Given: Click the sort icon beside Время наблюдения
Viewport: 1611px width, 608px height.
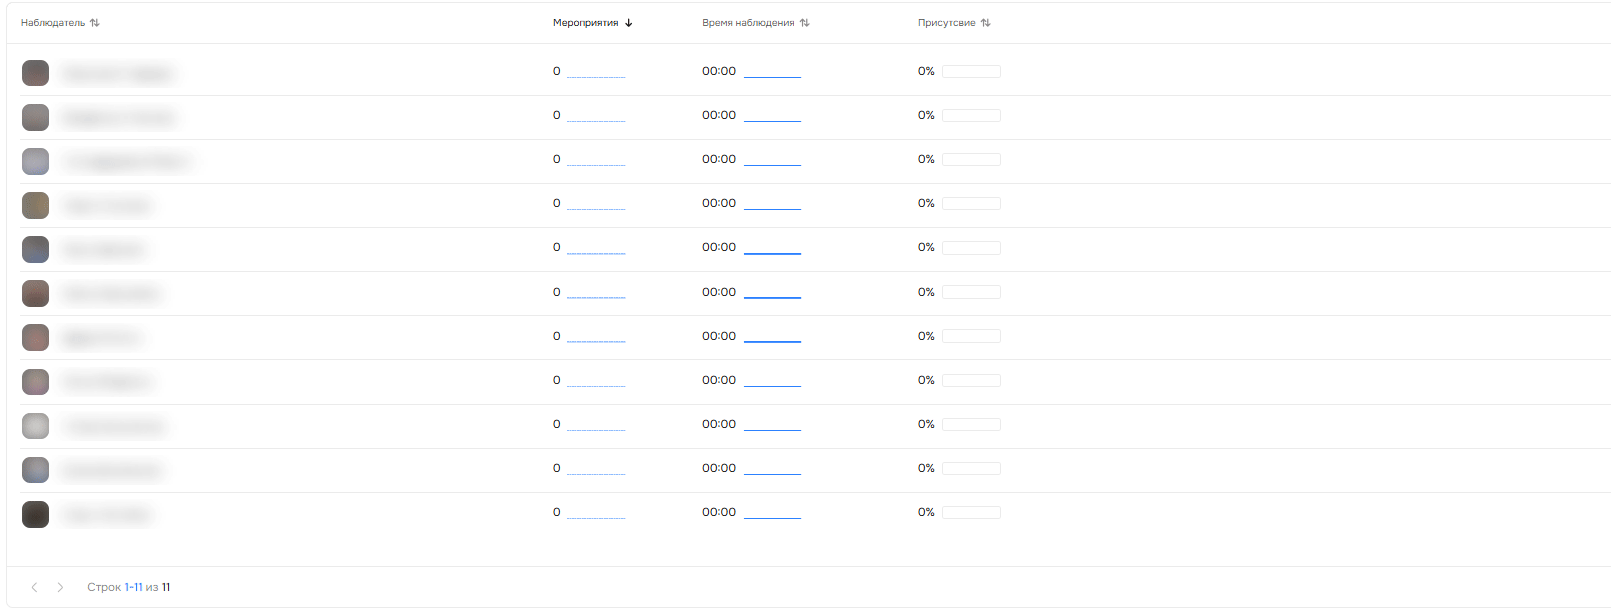Looking at the screenshot, I should coord(805,23).
